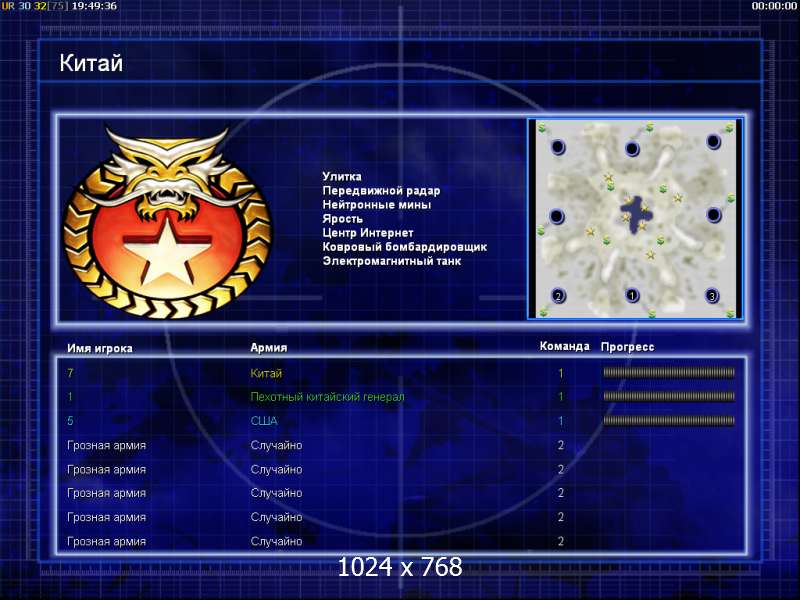Click the army name 'Китай' of player 7

click(266, 373)
